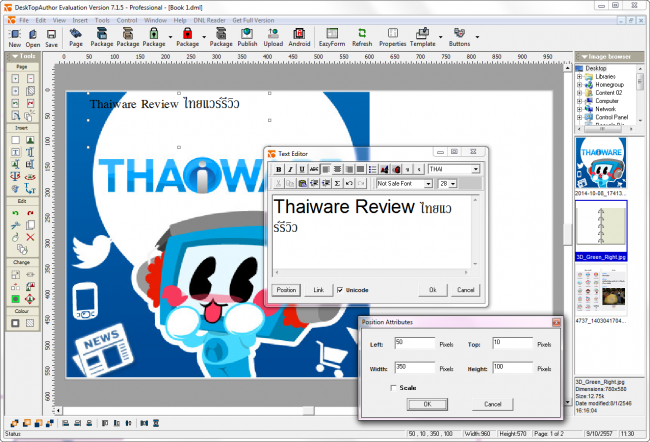The image size is (650, 442).
Task: Click the Open toolbar icon
Action: click(33, 38)
